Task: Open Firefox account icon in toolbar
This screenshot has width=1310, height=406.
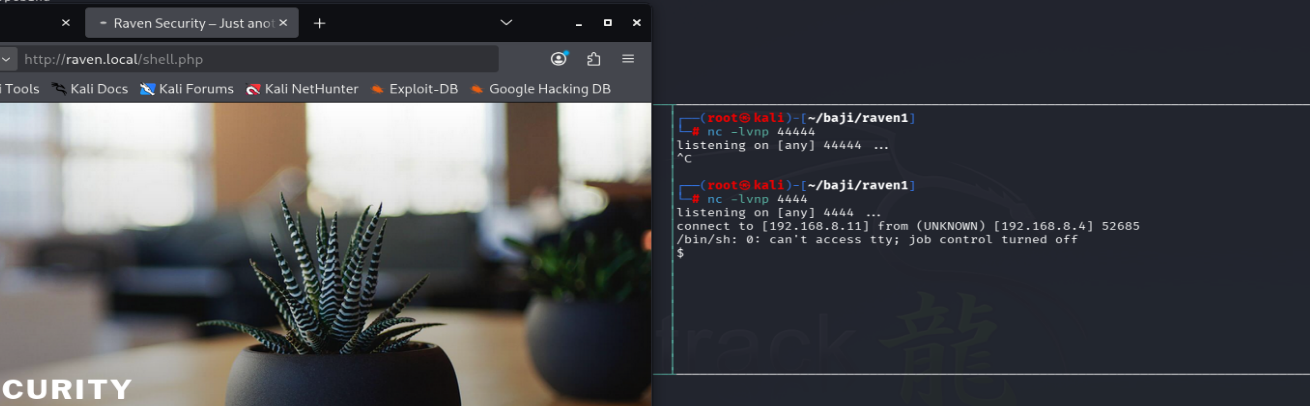Action: [559, 59]
